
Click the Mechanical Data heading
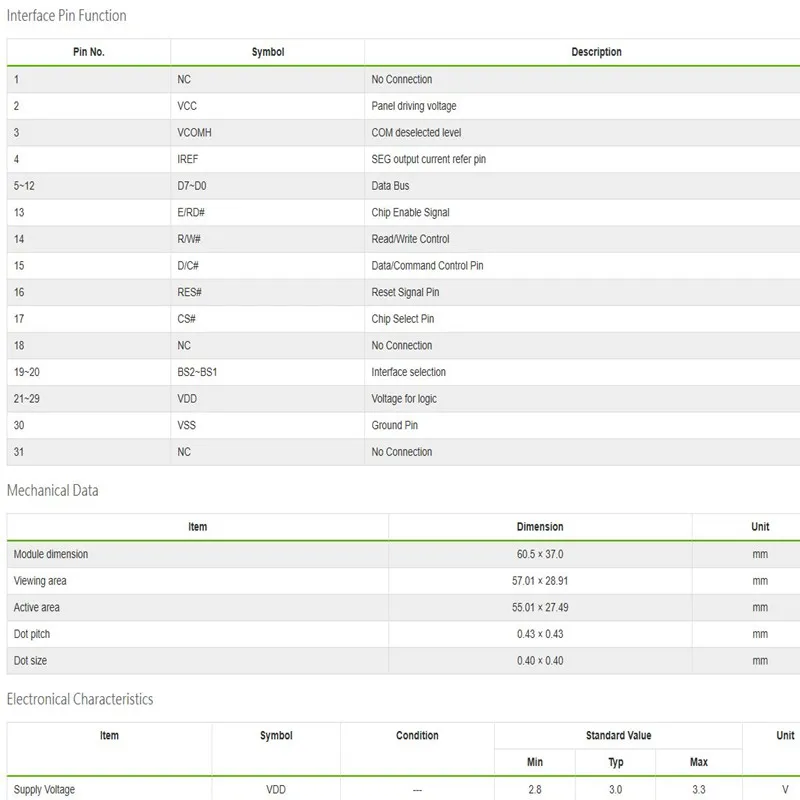click(53, 491)
